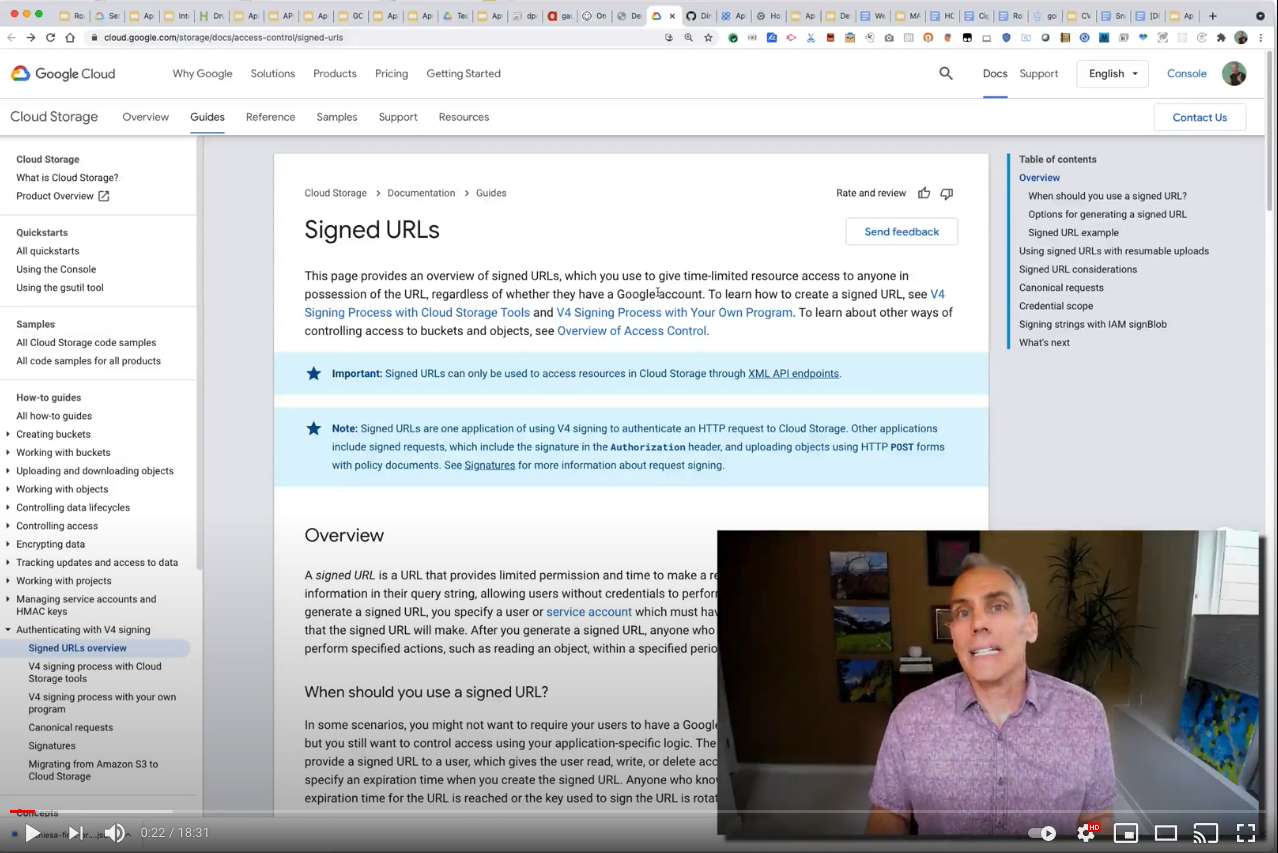Cast video to a device

coord(1206,833)
